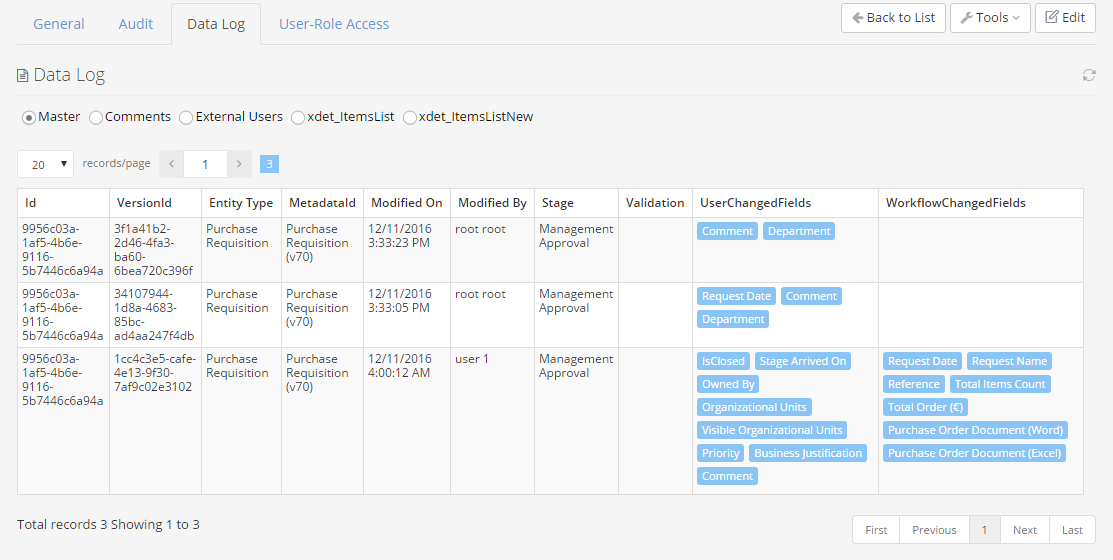This screenshot has height=560, width=1113.
Task: Select the Master radio button
Action: coord(29,117)
